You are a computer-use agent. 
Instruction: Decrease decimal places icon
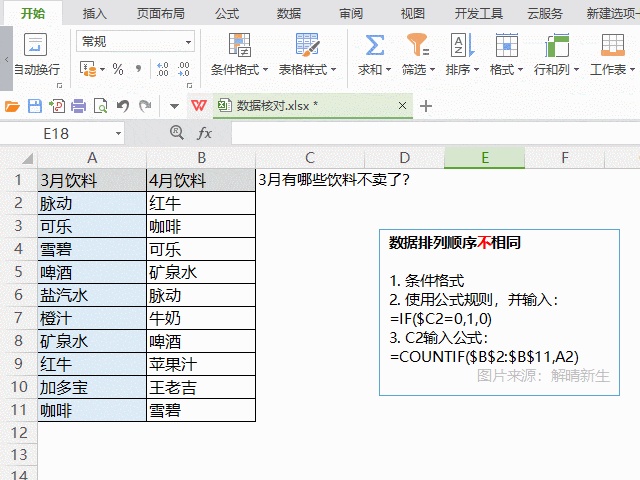[x=184, y=69]
